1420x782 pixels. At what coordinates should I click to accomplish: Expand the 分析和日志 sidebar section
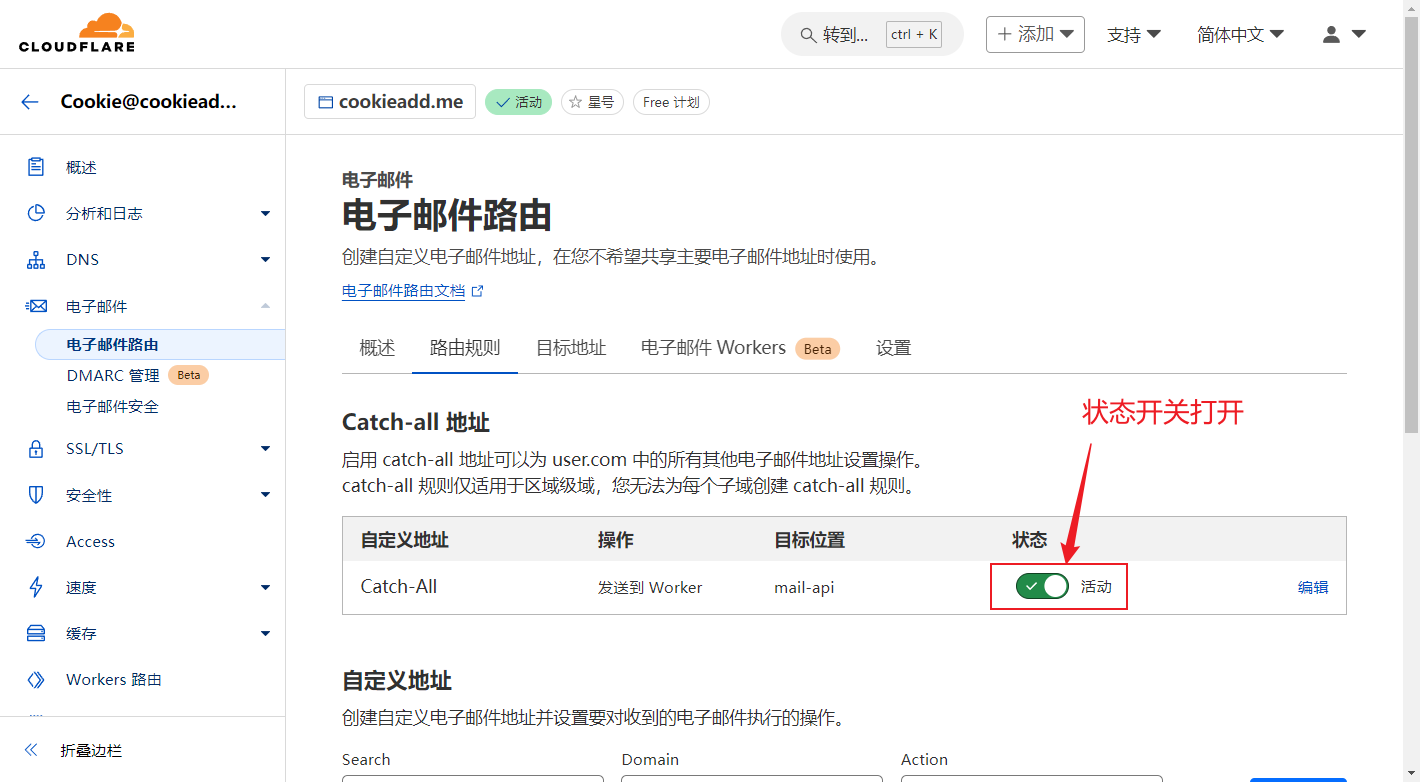[265, 213]
